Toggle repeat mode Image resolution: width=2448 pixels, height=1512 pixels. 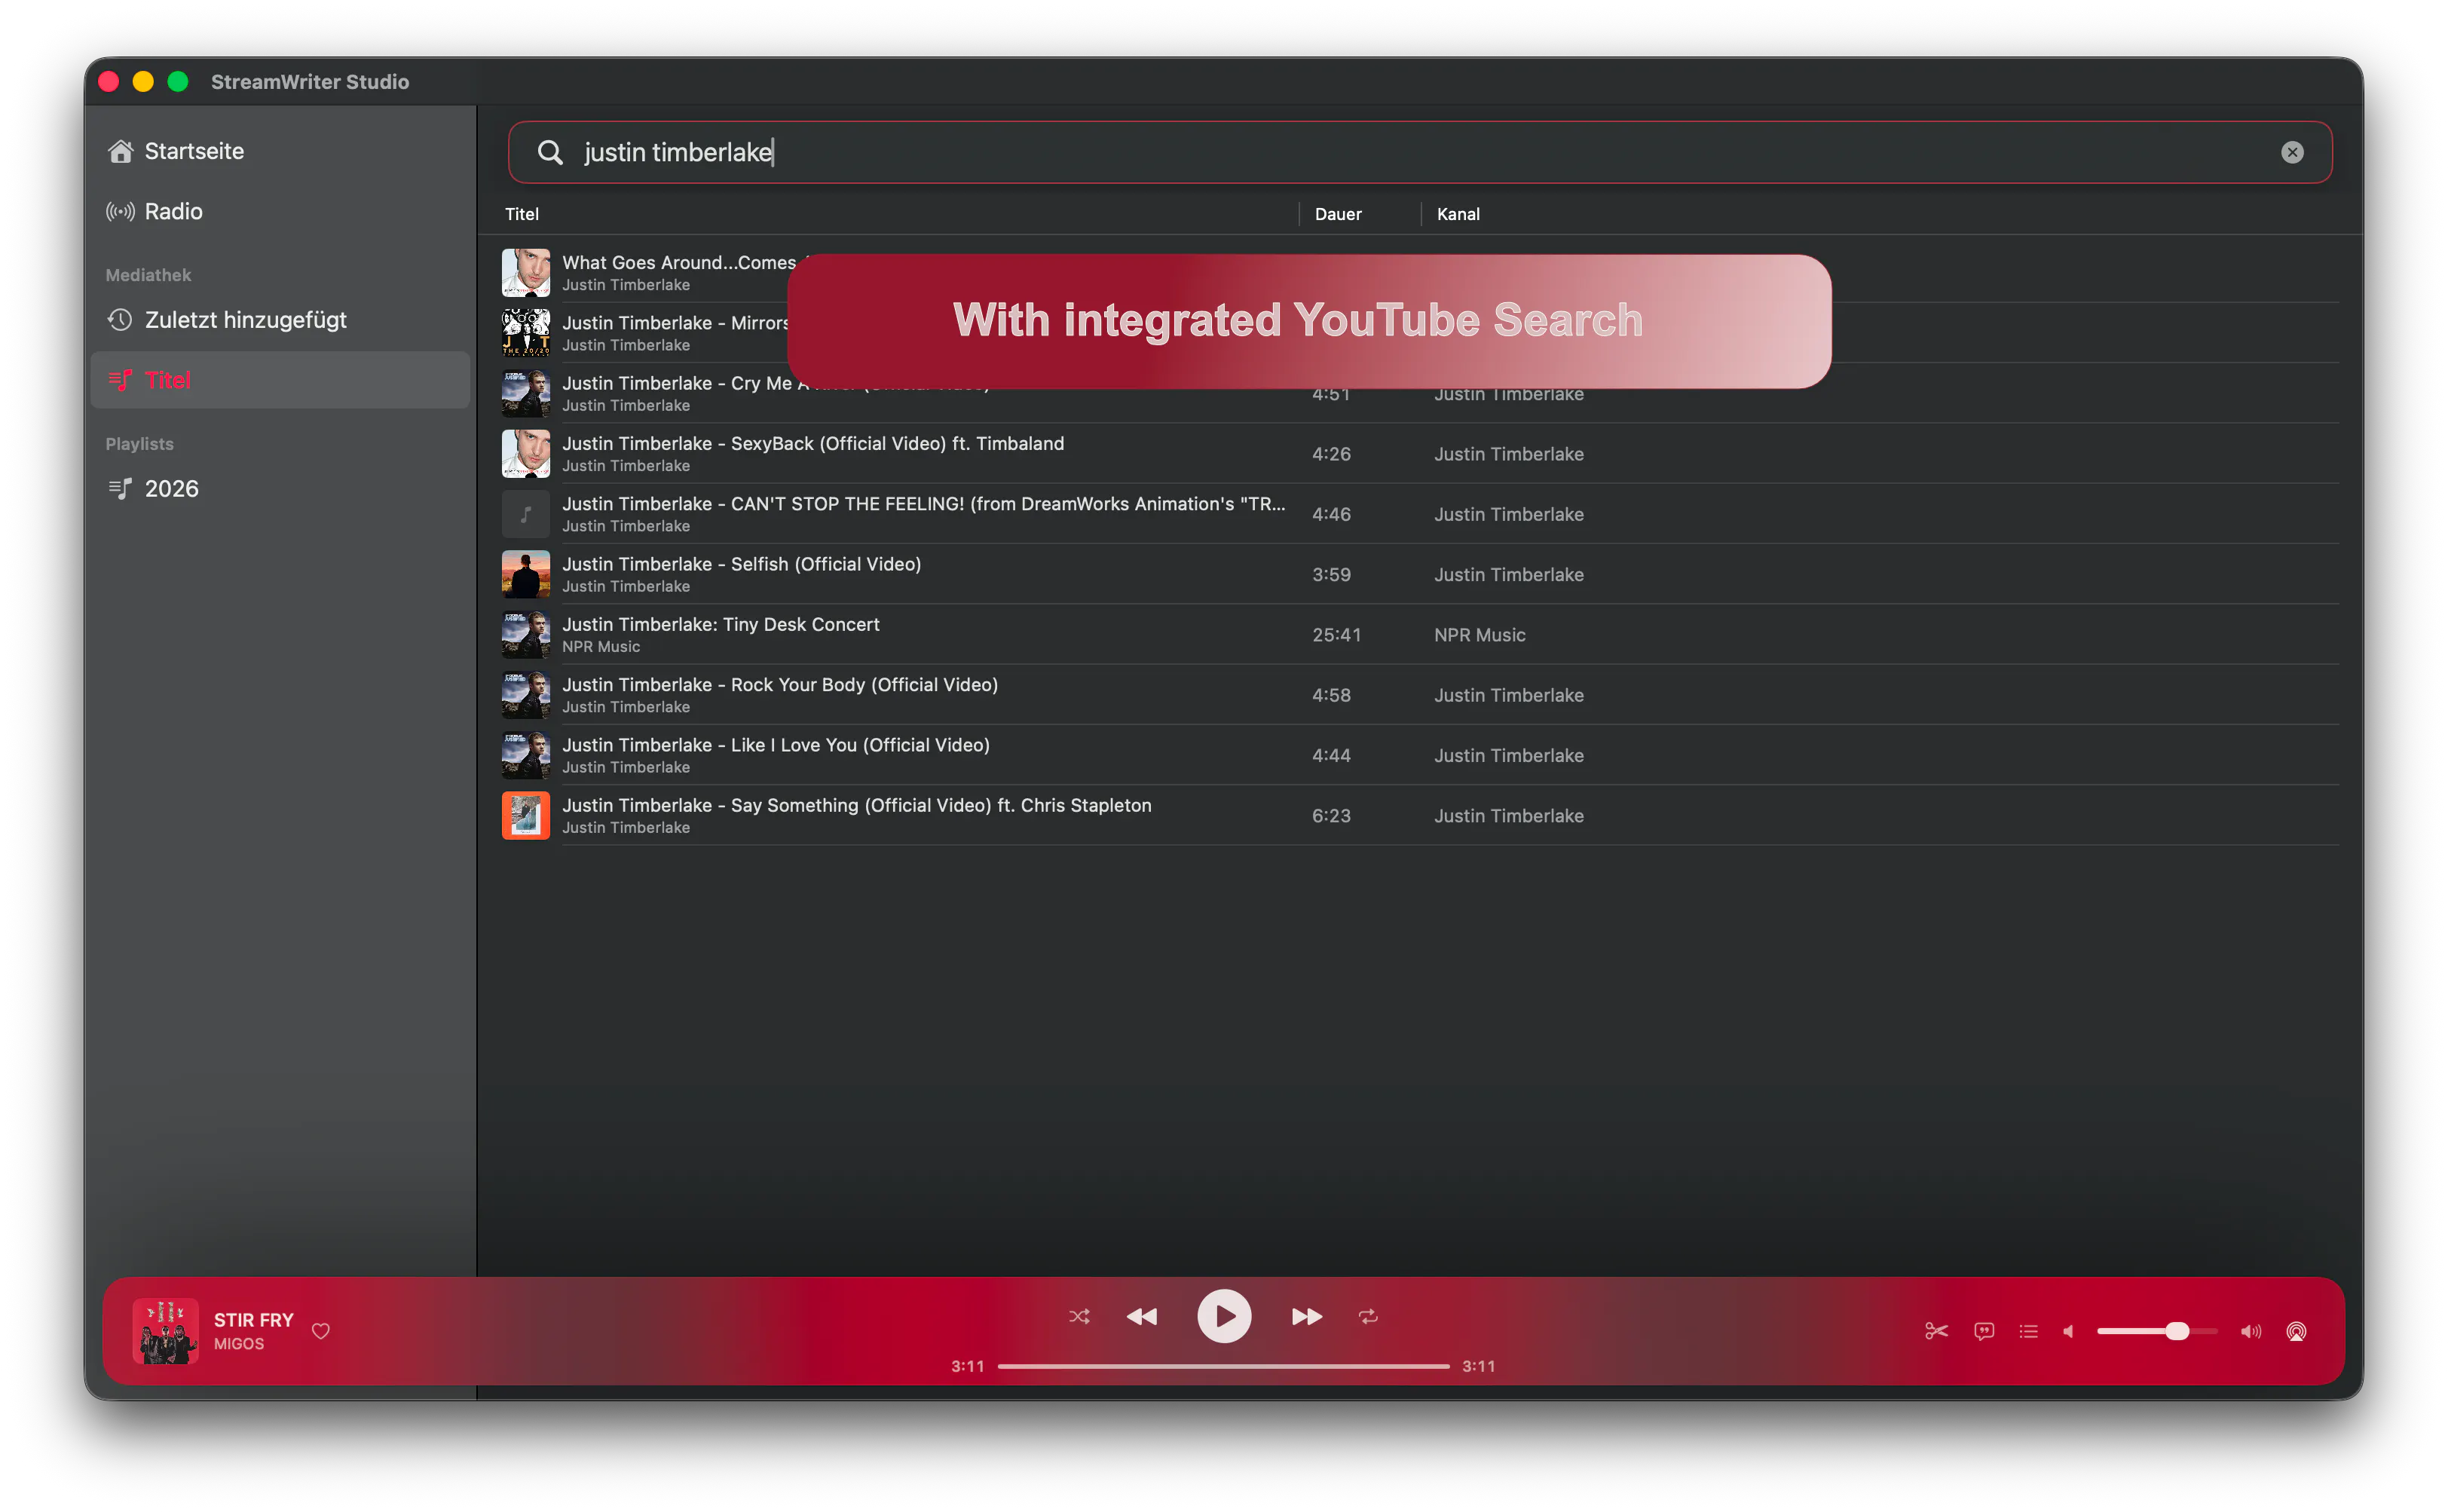[1369, 1317]
